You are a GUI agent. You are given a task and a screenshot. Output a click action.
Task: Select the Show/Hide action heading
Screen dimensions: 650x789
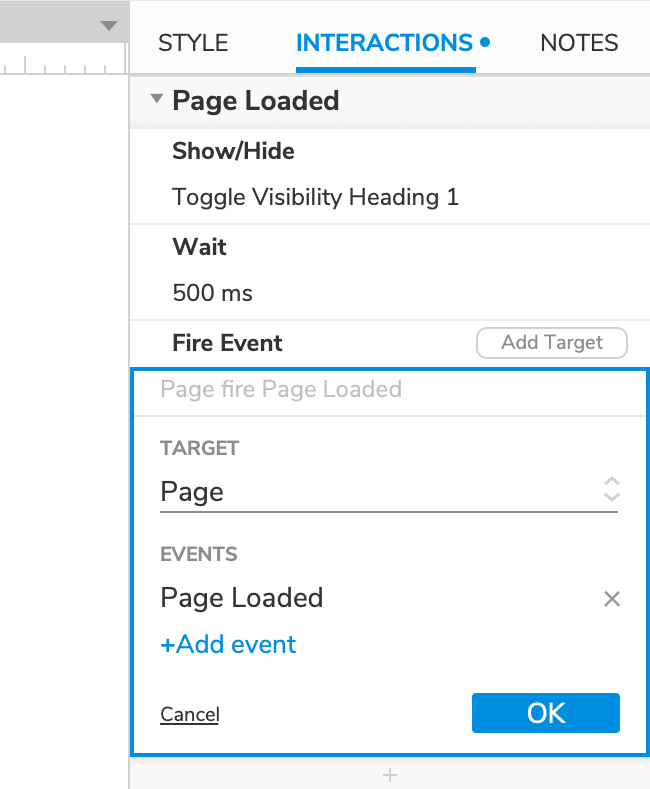(233, 151)
